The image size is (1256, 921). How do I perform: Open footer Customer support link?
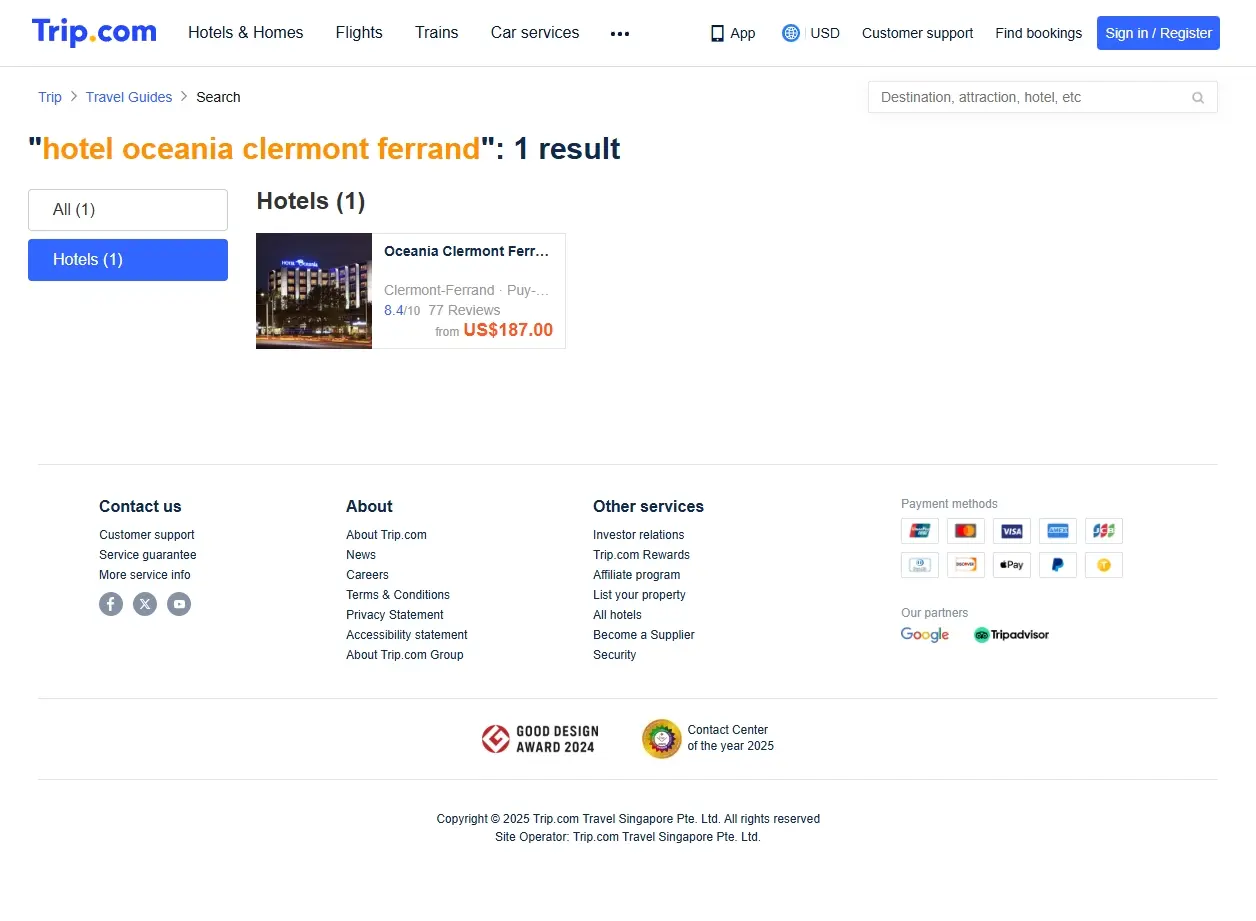pyautogui.click(x=147, y=535)
